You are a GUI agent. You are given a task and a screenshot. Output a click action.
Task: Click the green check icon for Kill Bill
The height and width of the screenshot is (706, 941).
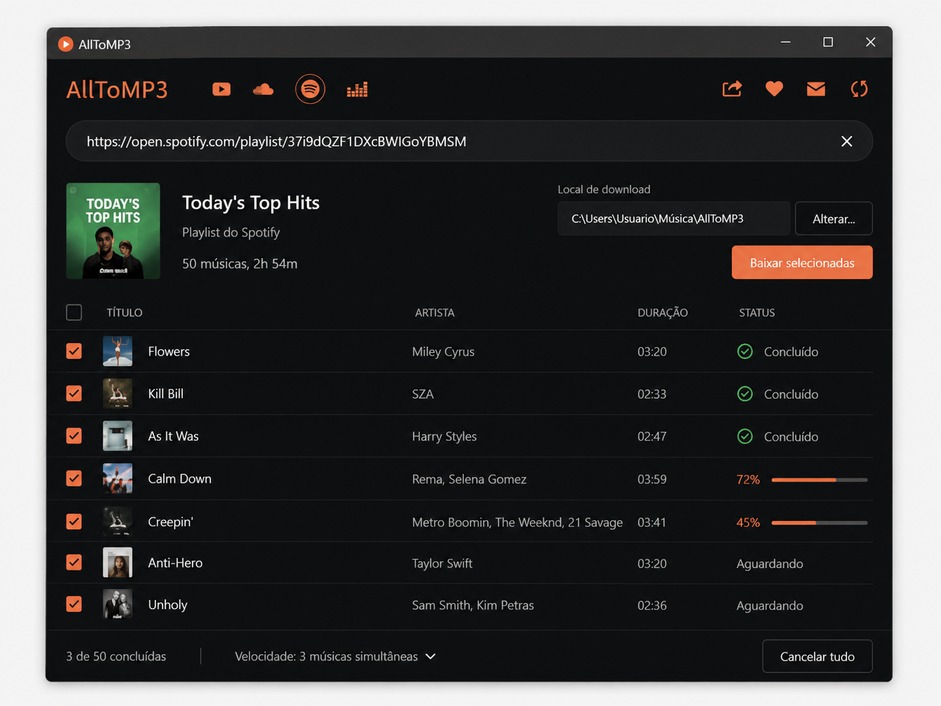[x=745, y=394]
